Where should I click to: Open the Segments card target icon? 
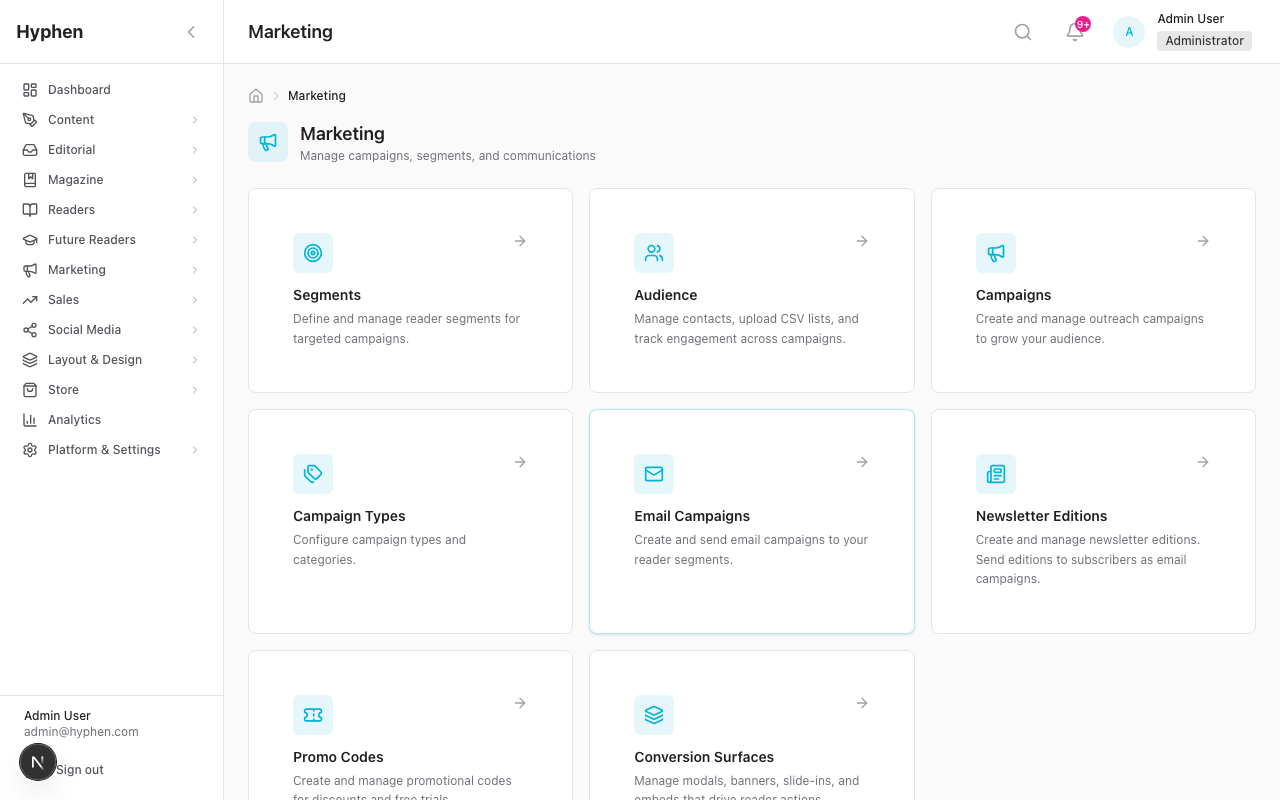313,253
